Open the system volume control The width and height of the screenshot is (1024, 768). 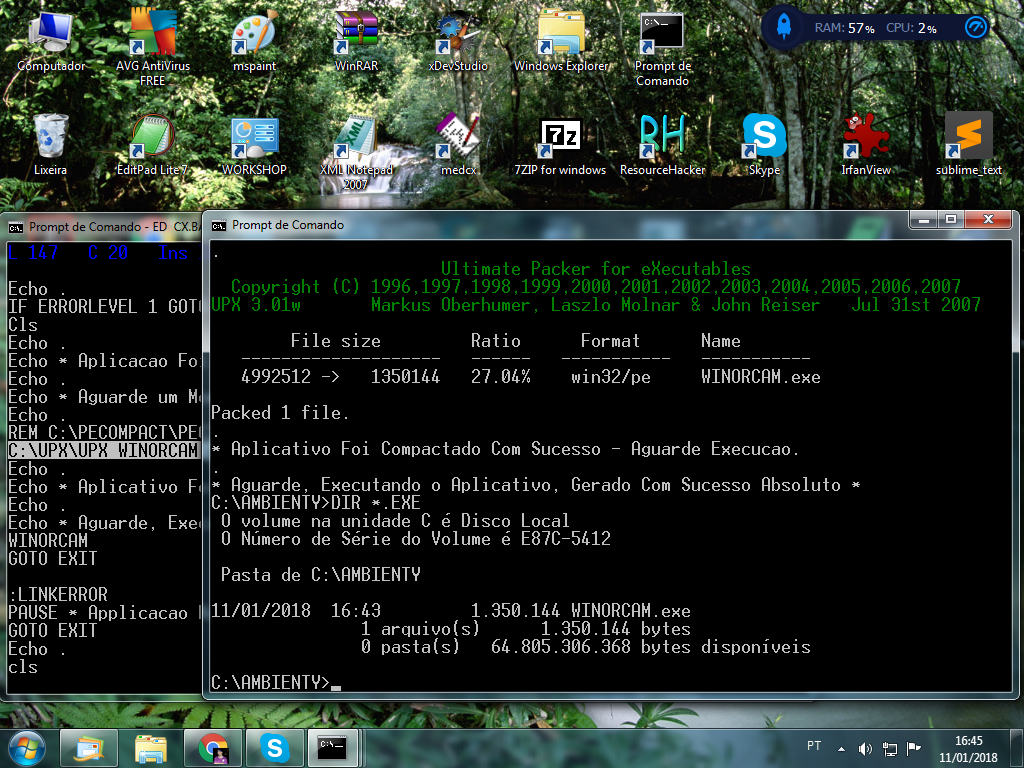click(865, 748)
